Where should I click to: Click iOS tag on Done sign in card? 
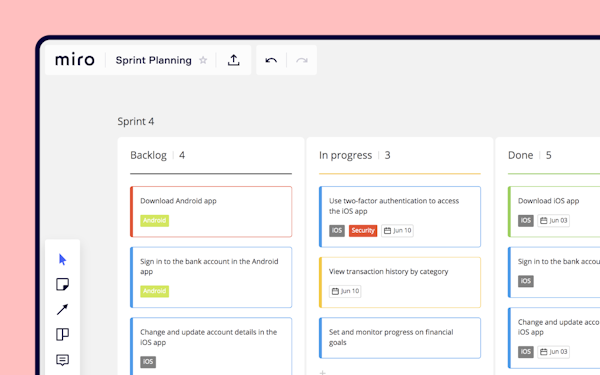[x=526, y=281]
